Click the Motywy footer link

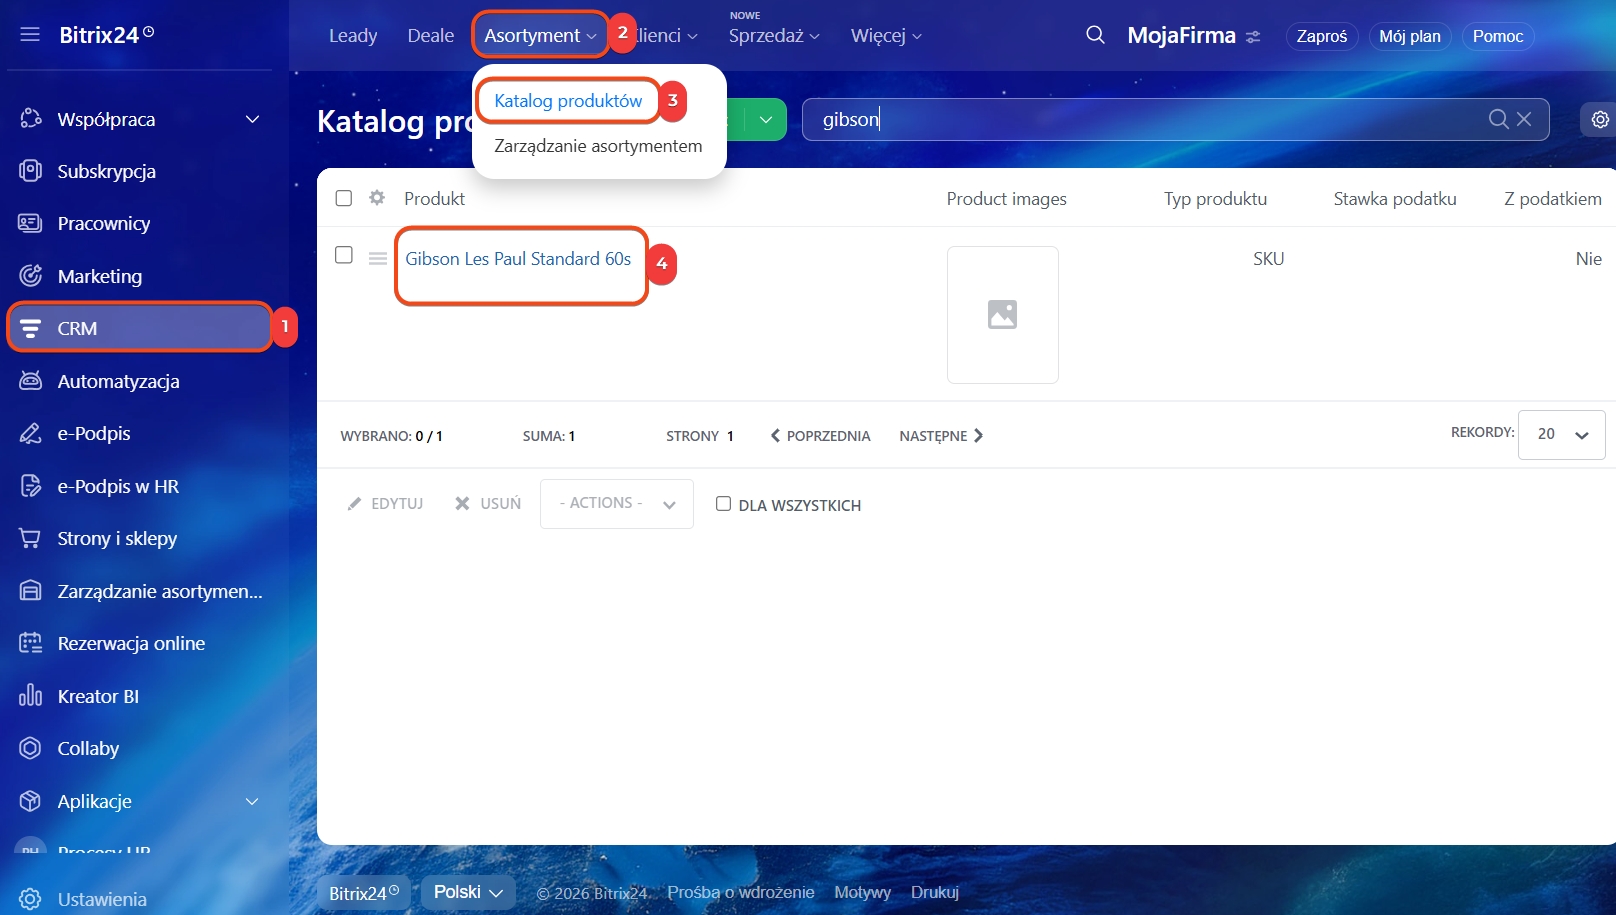862,892
